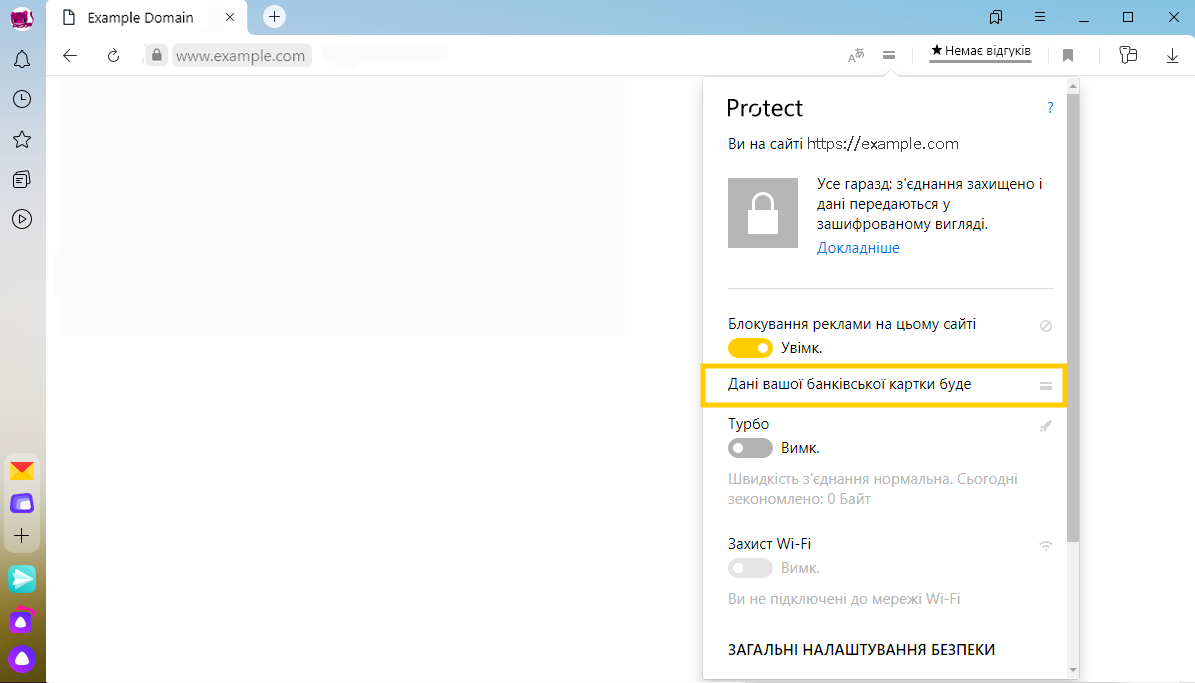The image size is (1195, 683).
Task: Reload the current page
Action: [114, 55]
